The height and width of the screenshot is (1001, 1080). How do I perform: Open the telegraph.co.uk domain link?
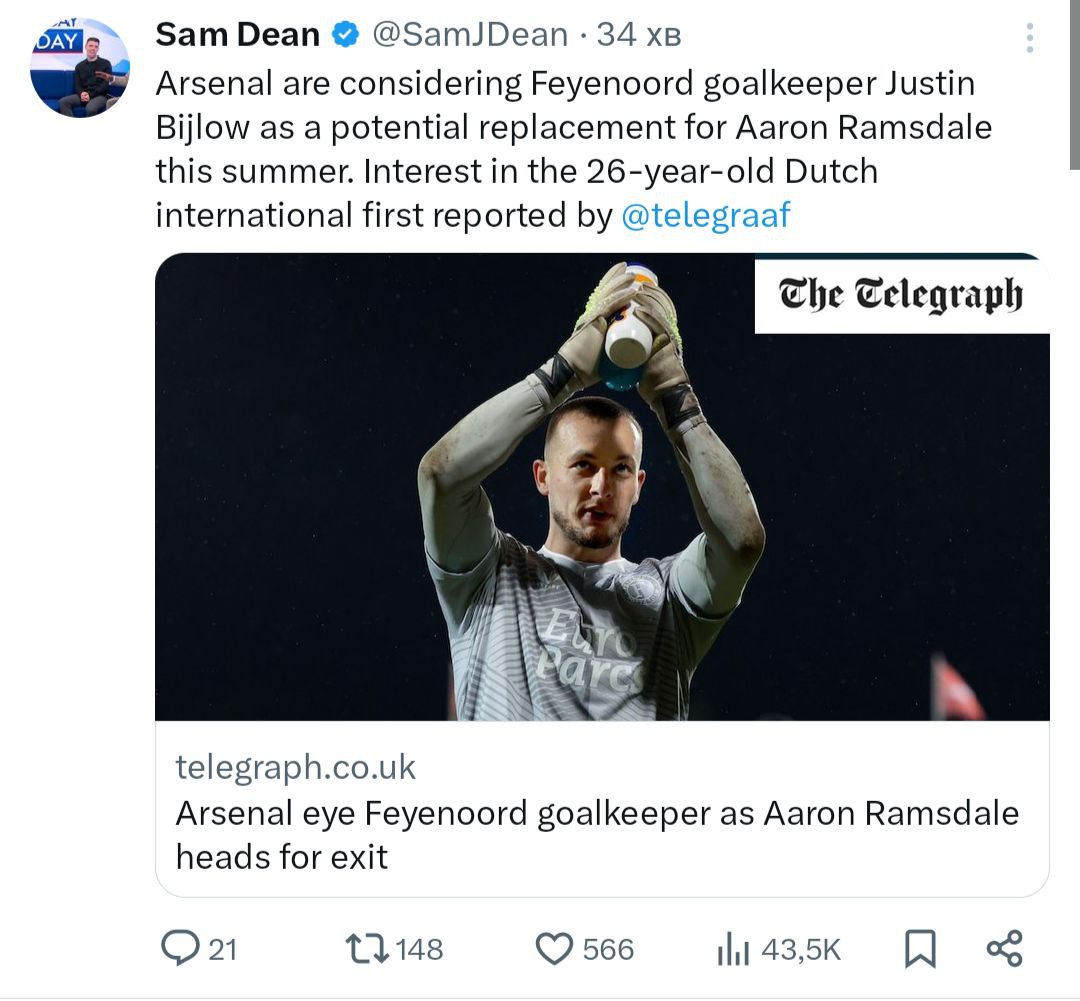[x=295, y=767]
